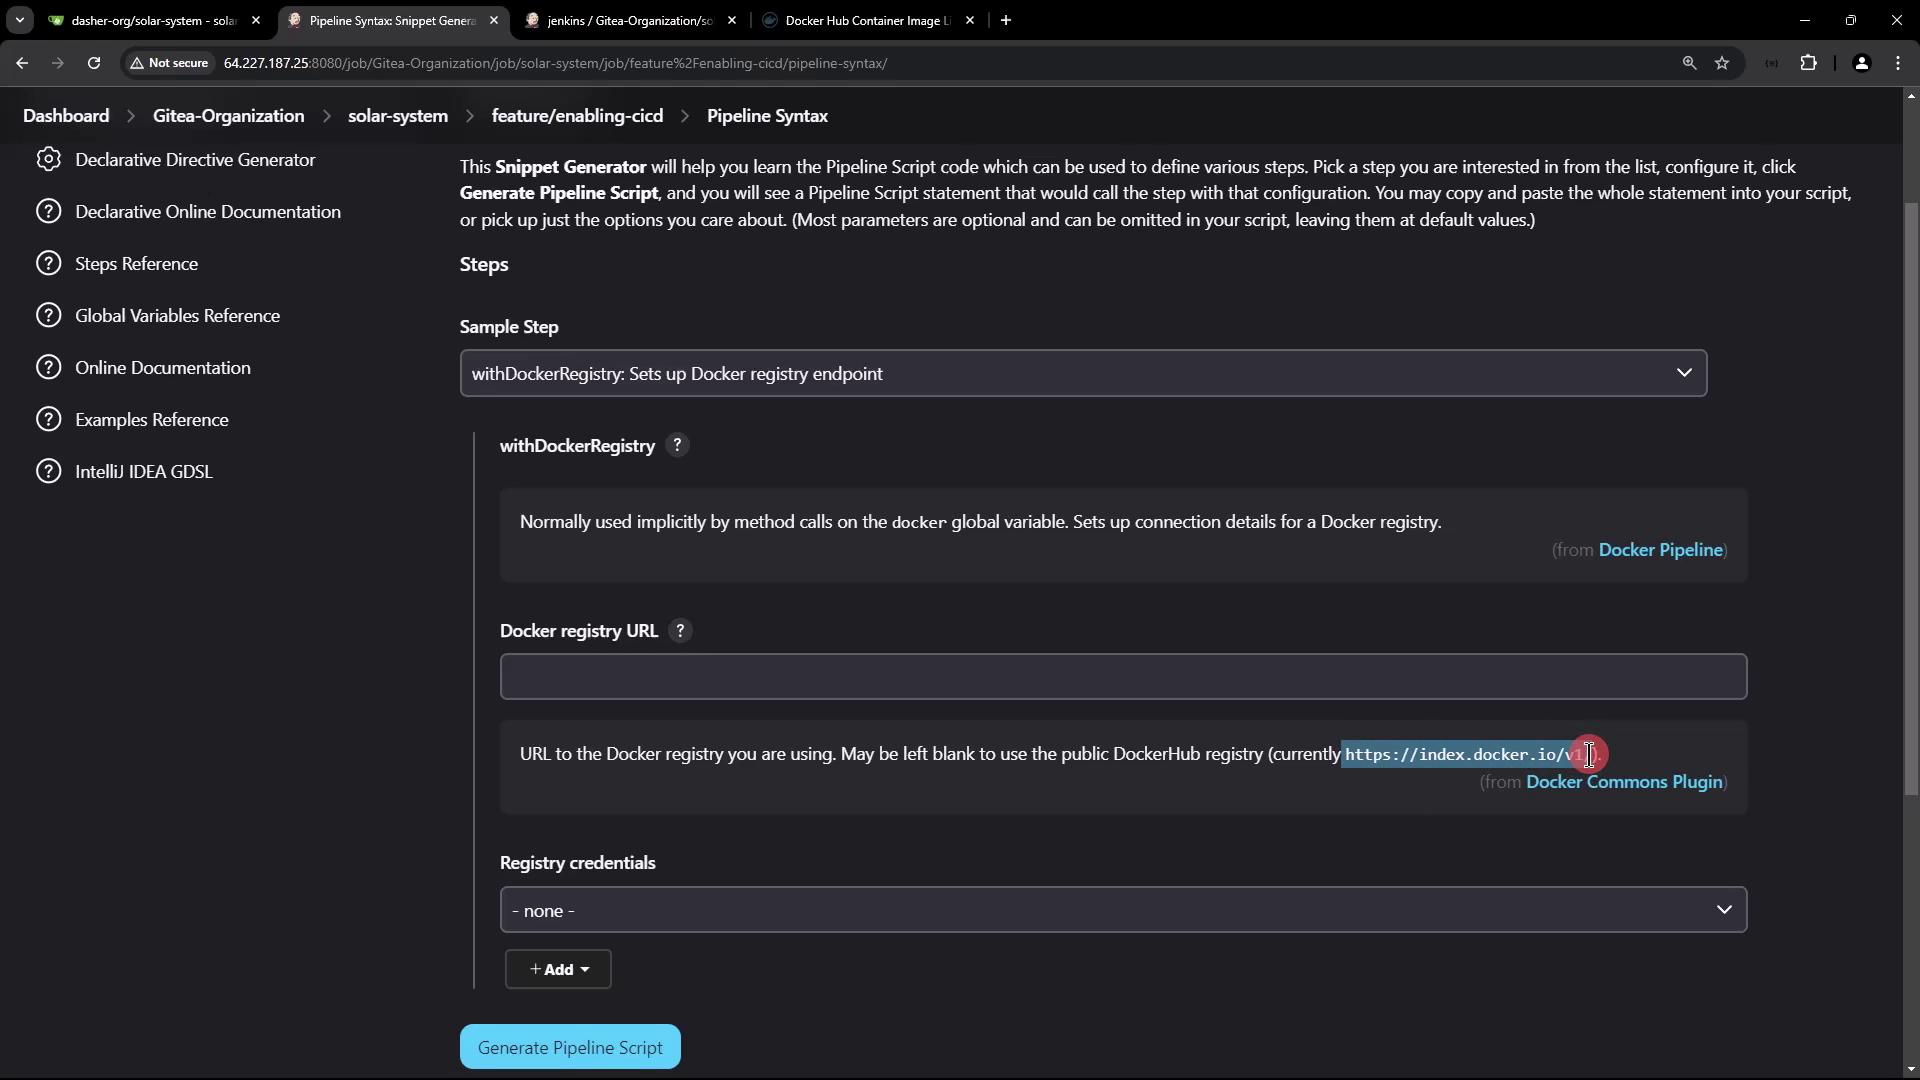This screenshot has width=1920, height=1080.
Task: Click the Generate Pipeline Script button
Action: (x=570, y=1047)
